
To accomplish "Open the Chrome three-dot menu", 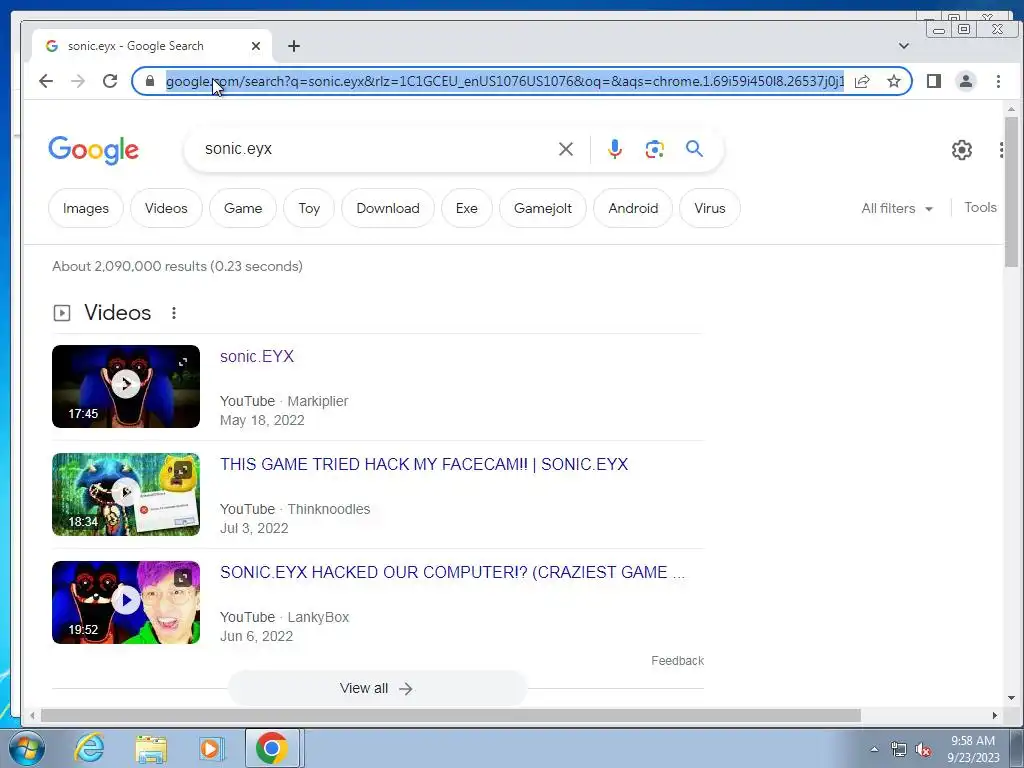I will pyautogui.click(x=998, y=81).
